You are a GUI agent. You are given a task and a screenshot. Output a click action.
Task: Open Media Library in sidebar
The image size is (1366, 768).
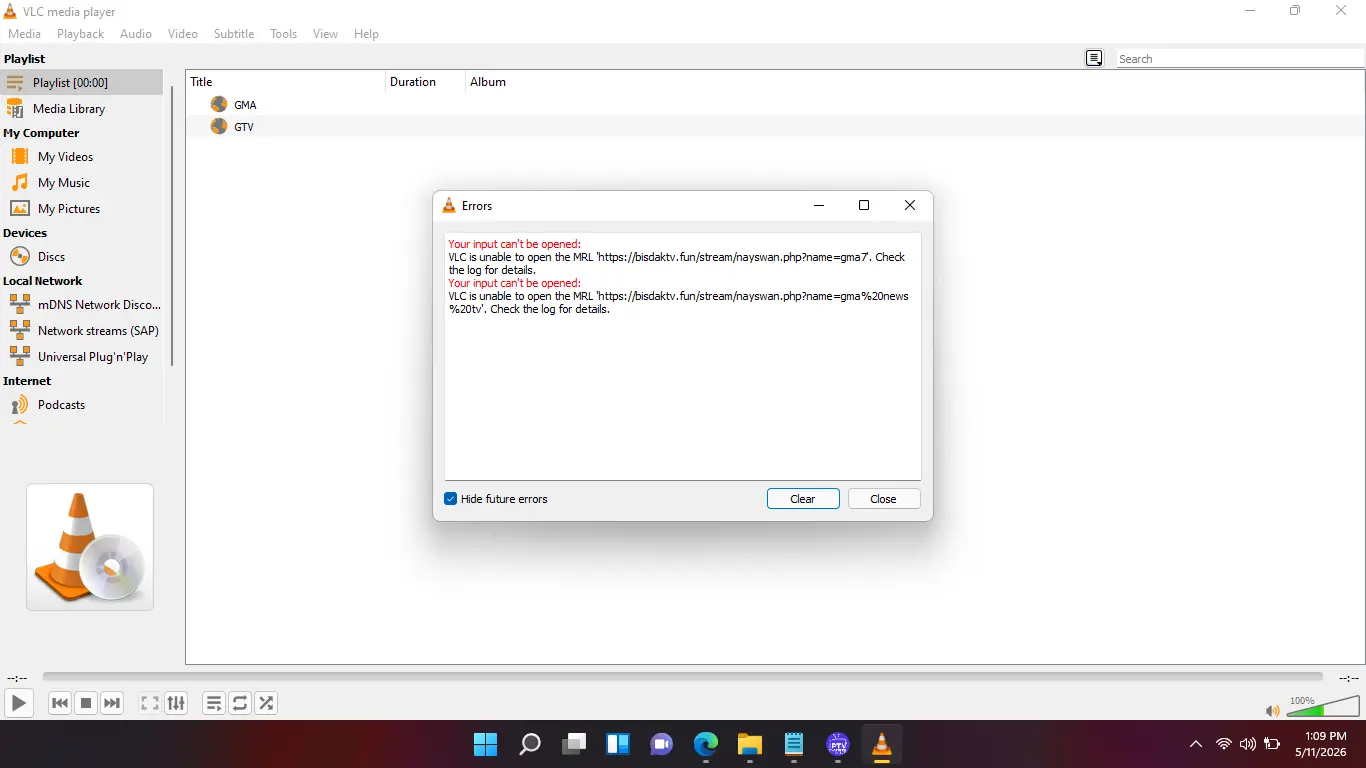(x=82, y=108)
